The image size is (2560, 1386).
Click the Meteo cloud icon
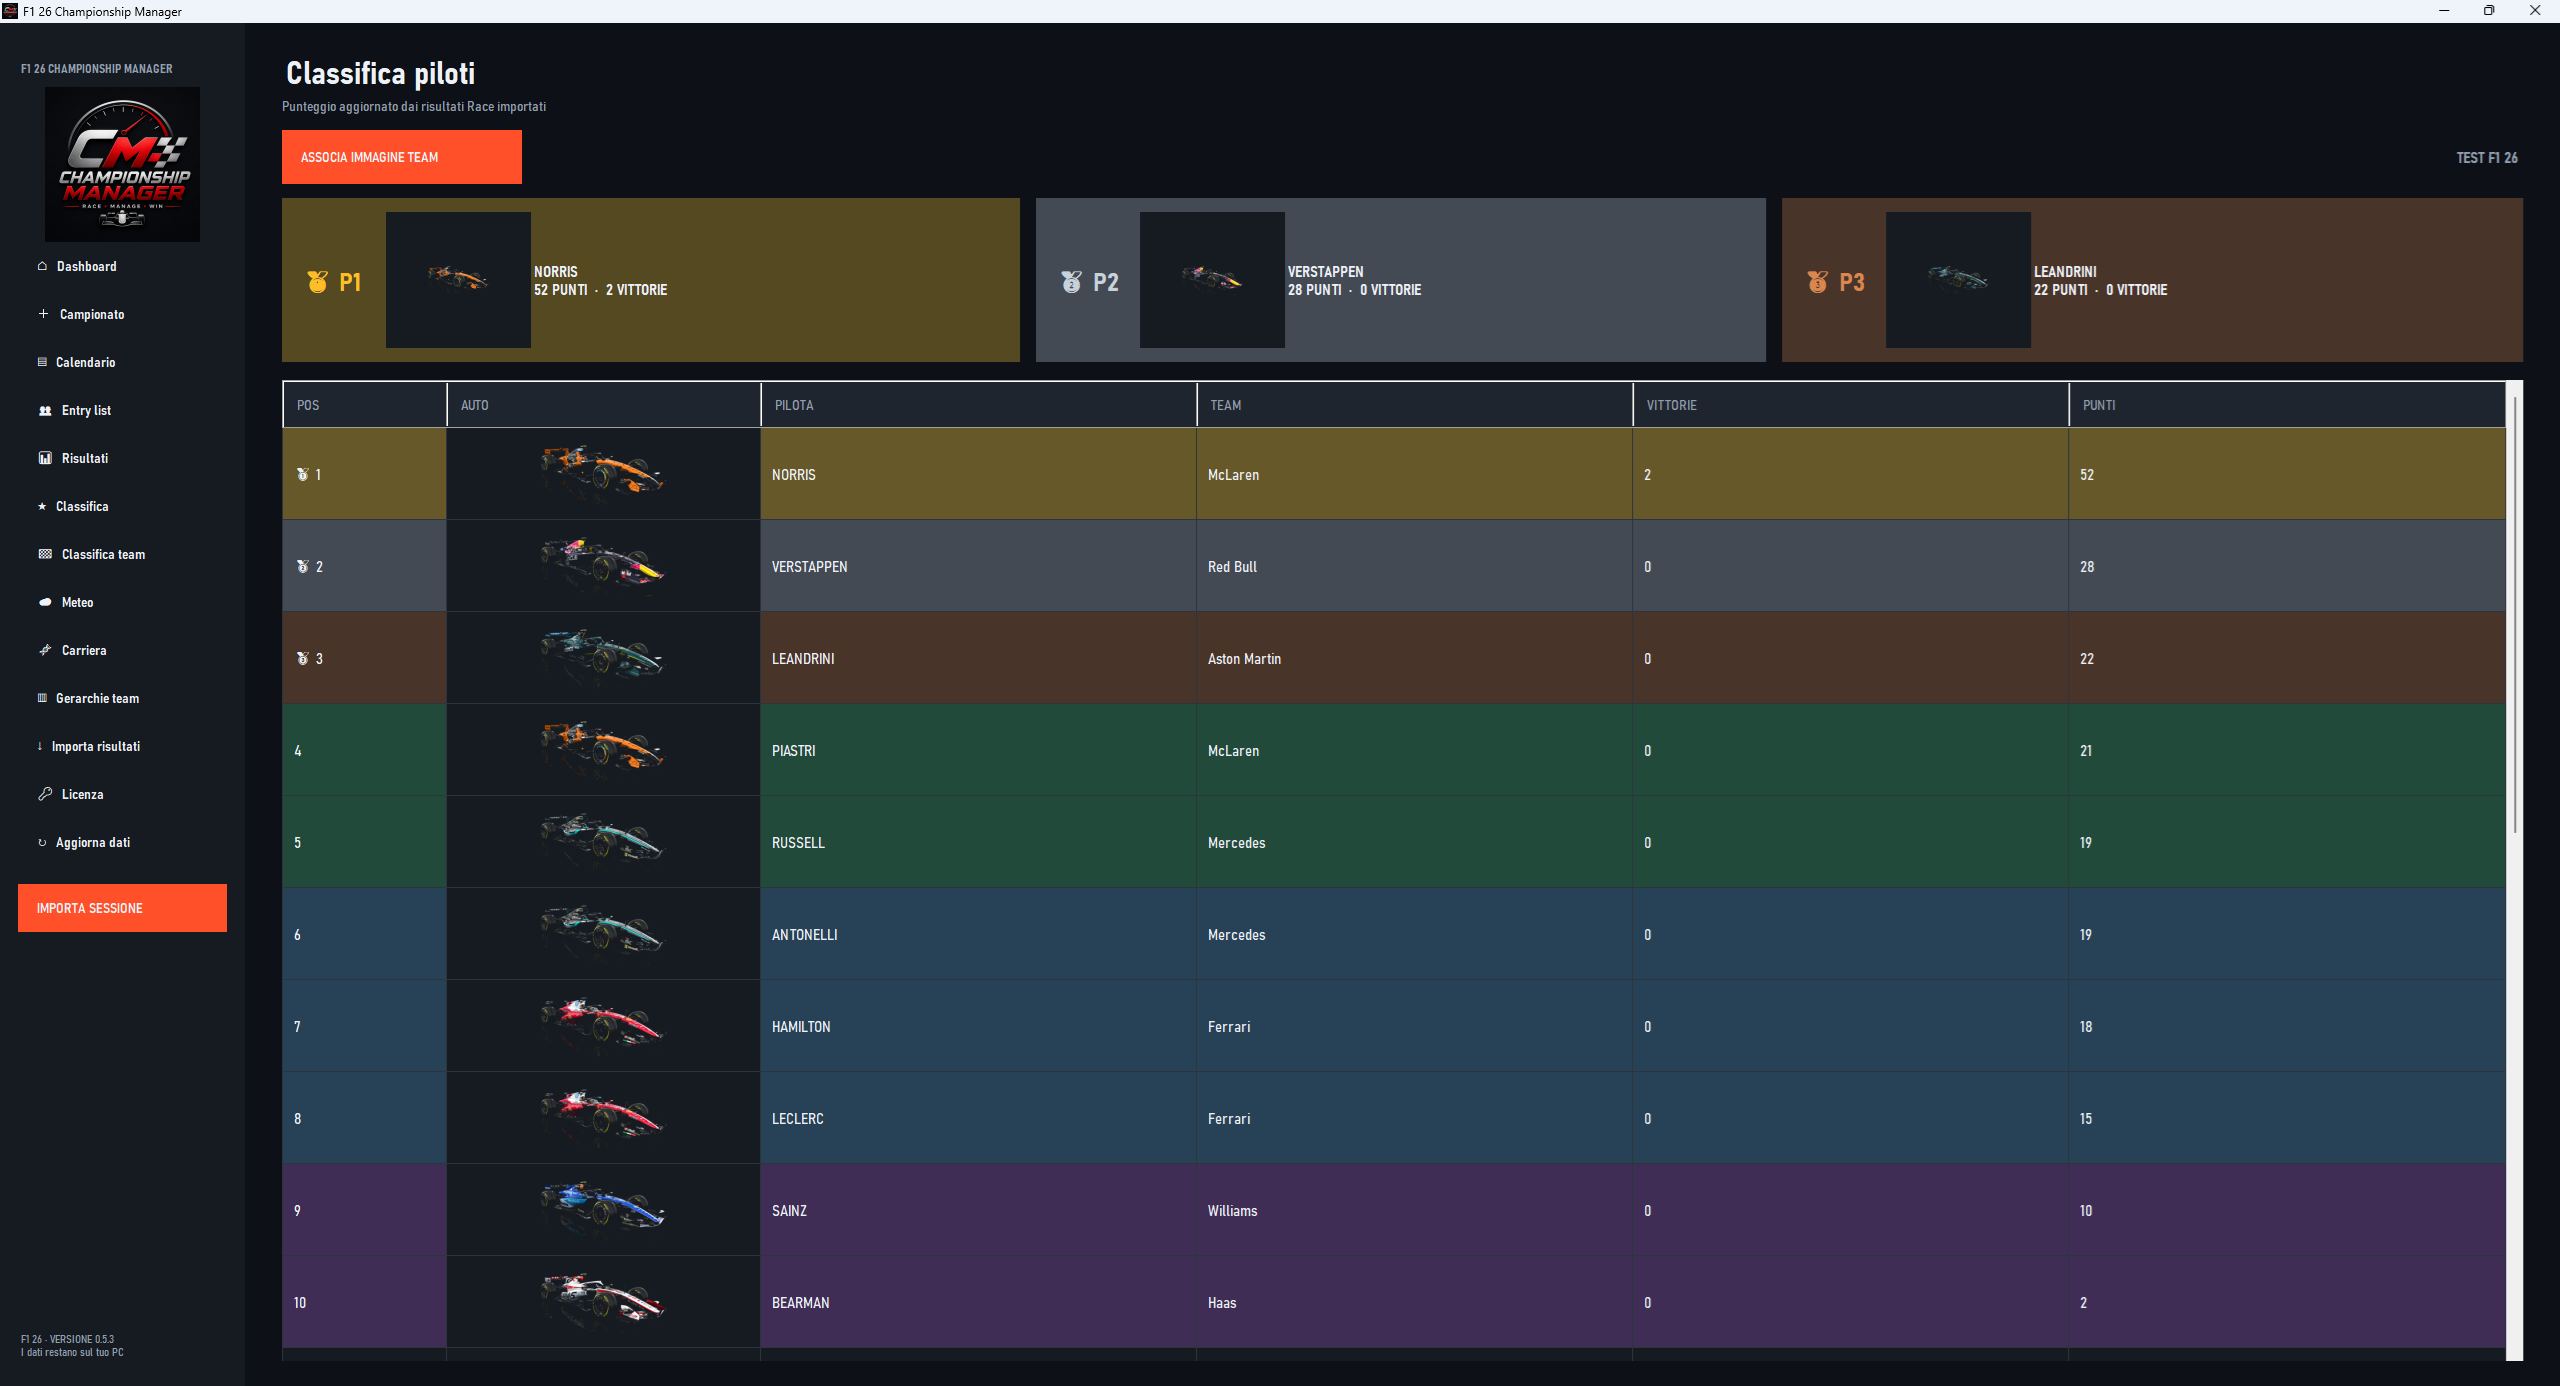coord(45,603)
